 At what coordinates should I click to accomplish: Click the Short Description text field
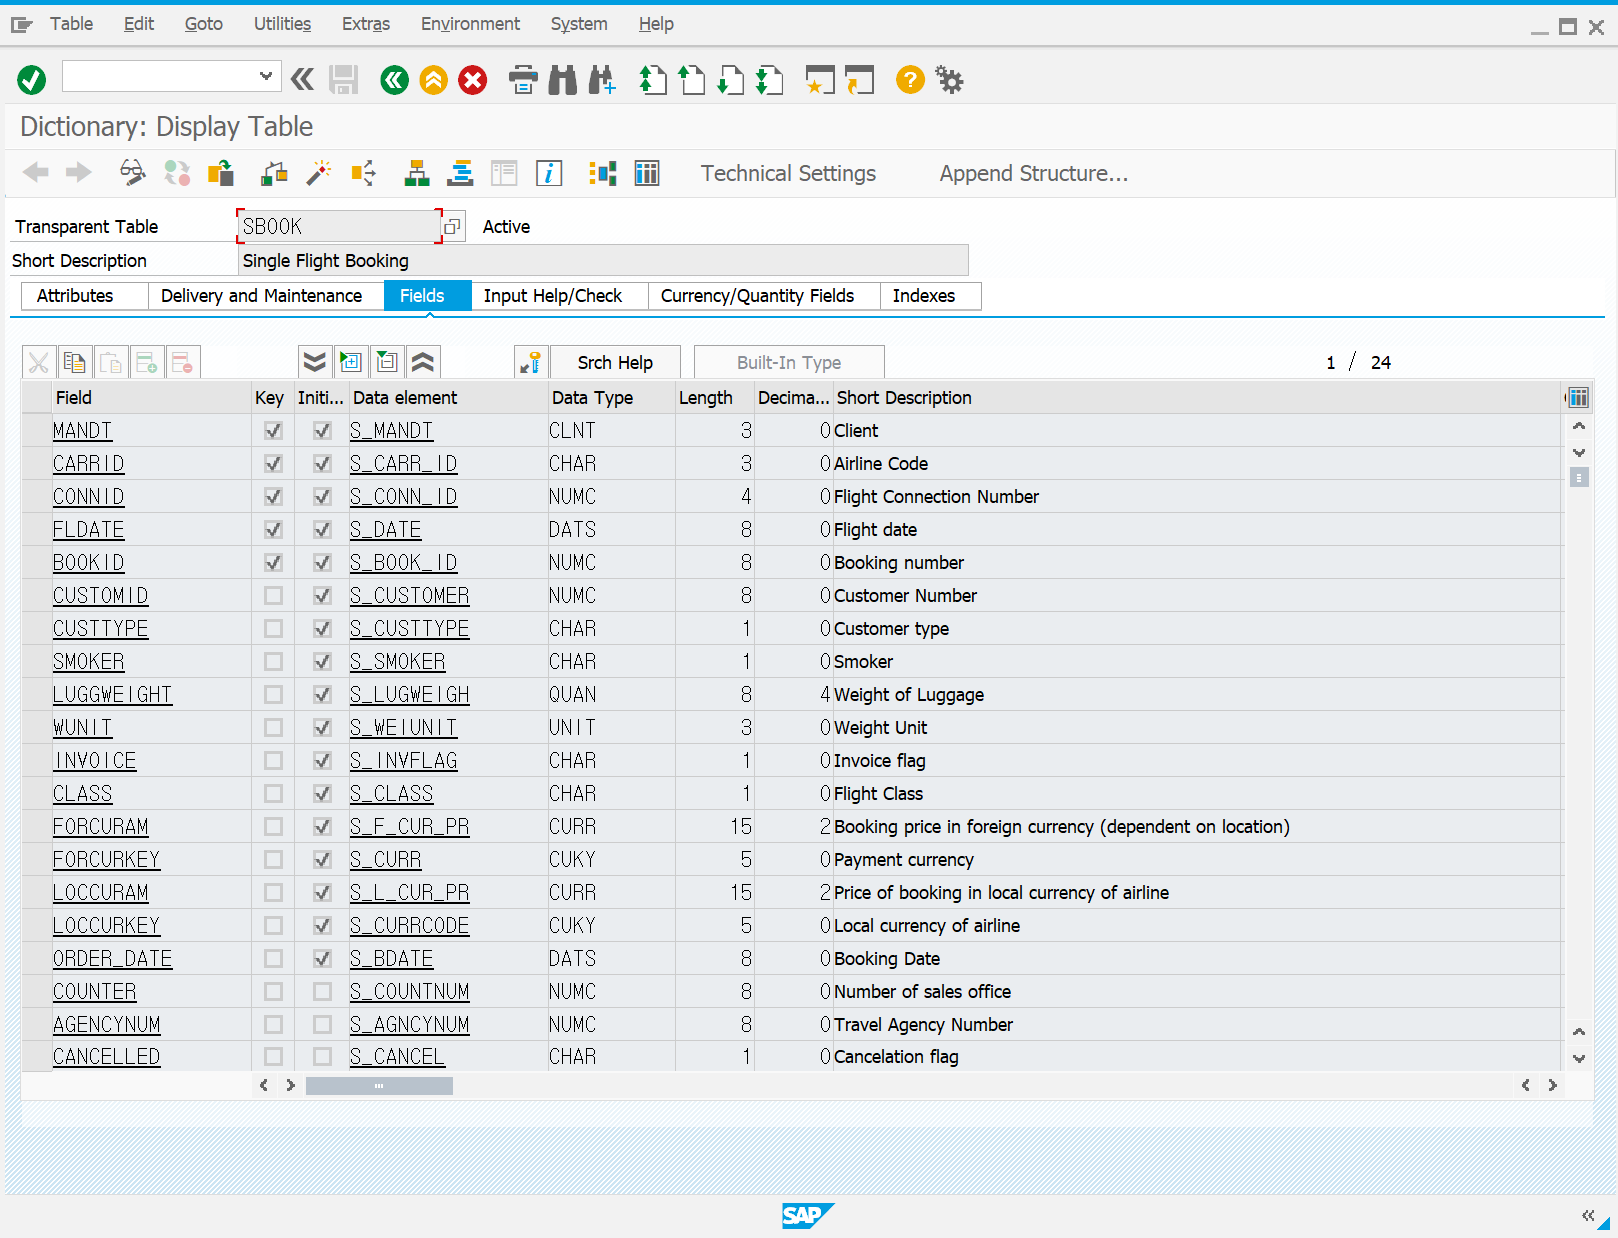[603, 261]
